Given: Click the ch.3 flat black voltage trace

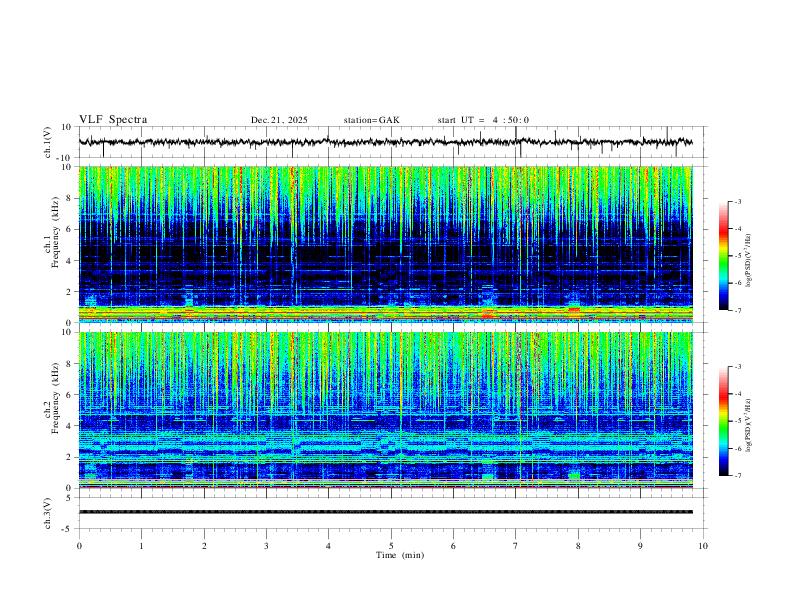Looking at the screenshot, I should (x=386, y=512).
